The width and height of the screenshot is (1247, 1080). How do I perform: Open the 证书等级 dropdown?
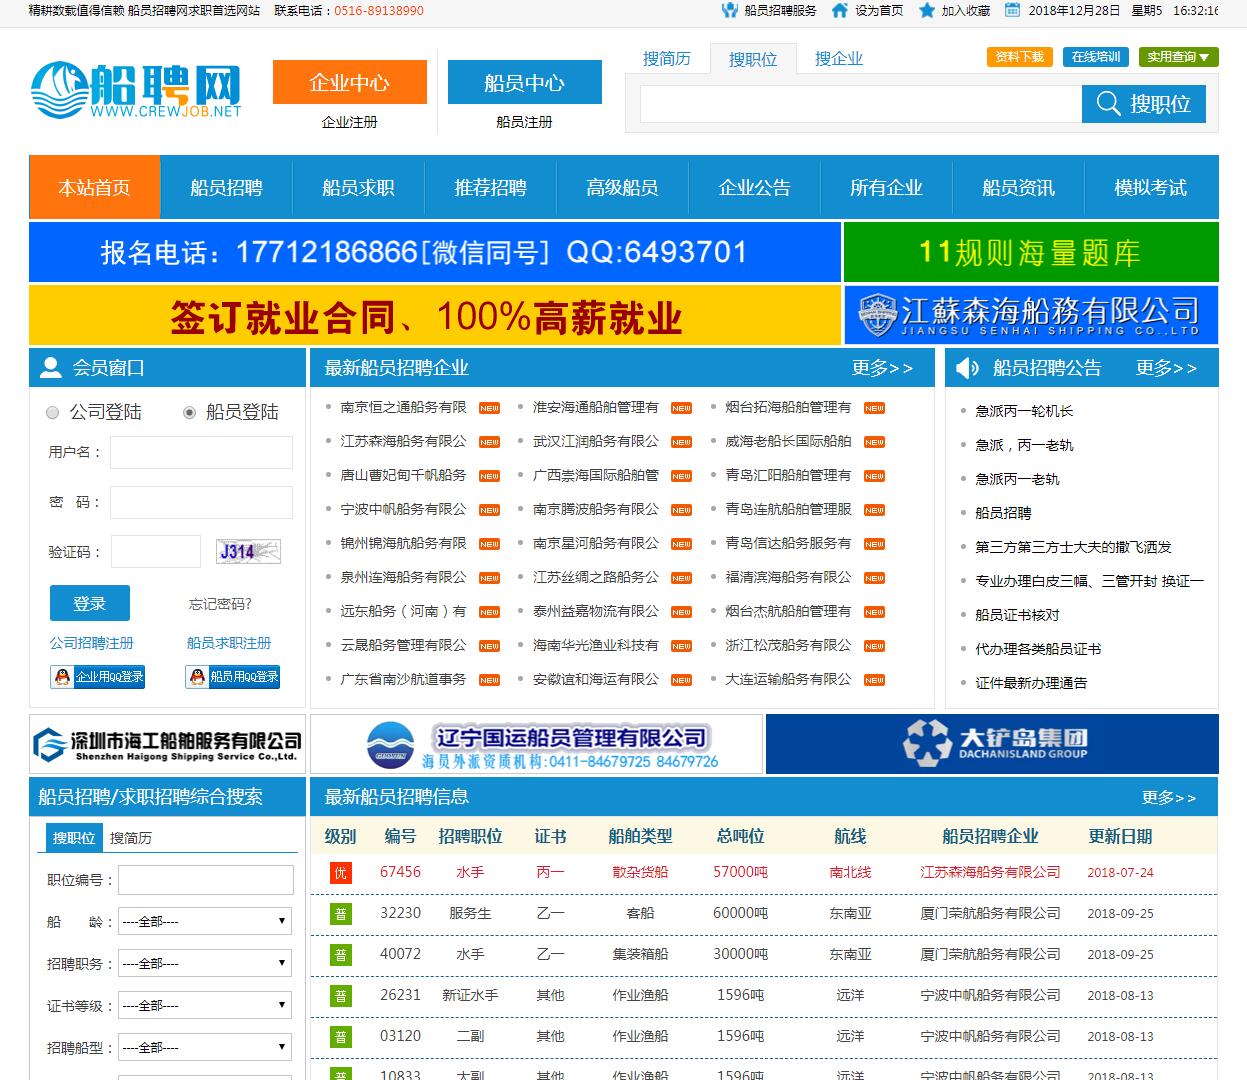pos(205,1005)
